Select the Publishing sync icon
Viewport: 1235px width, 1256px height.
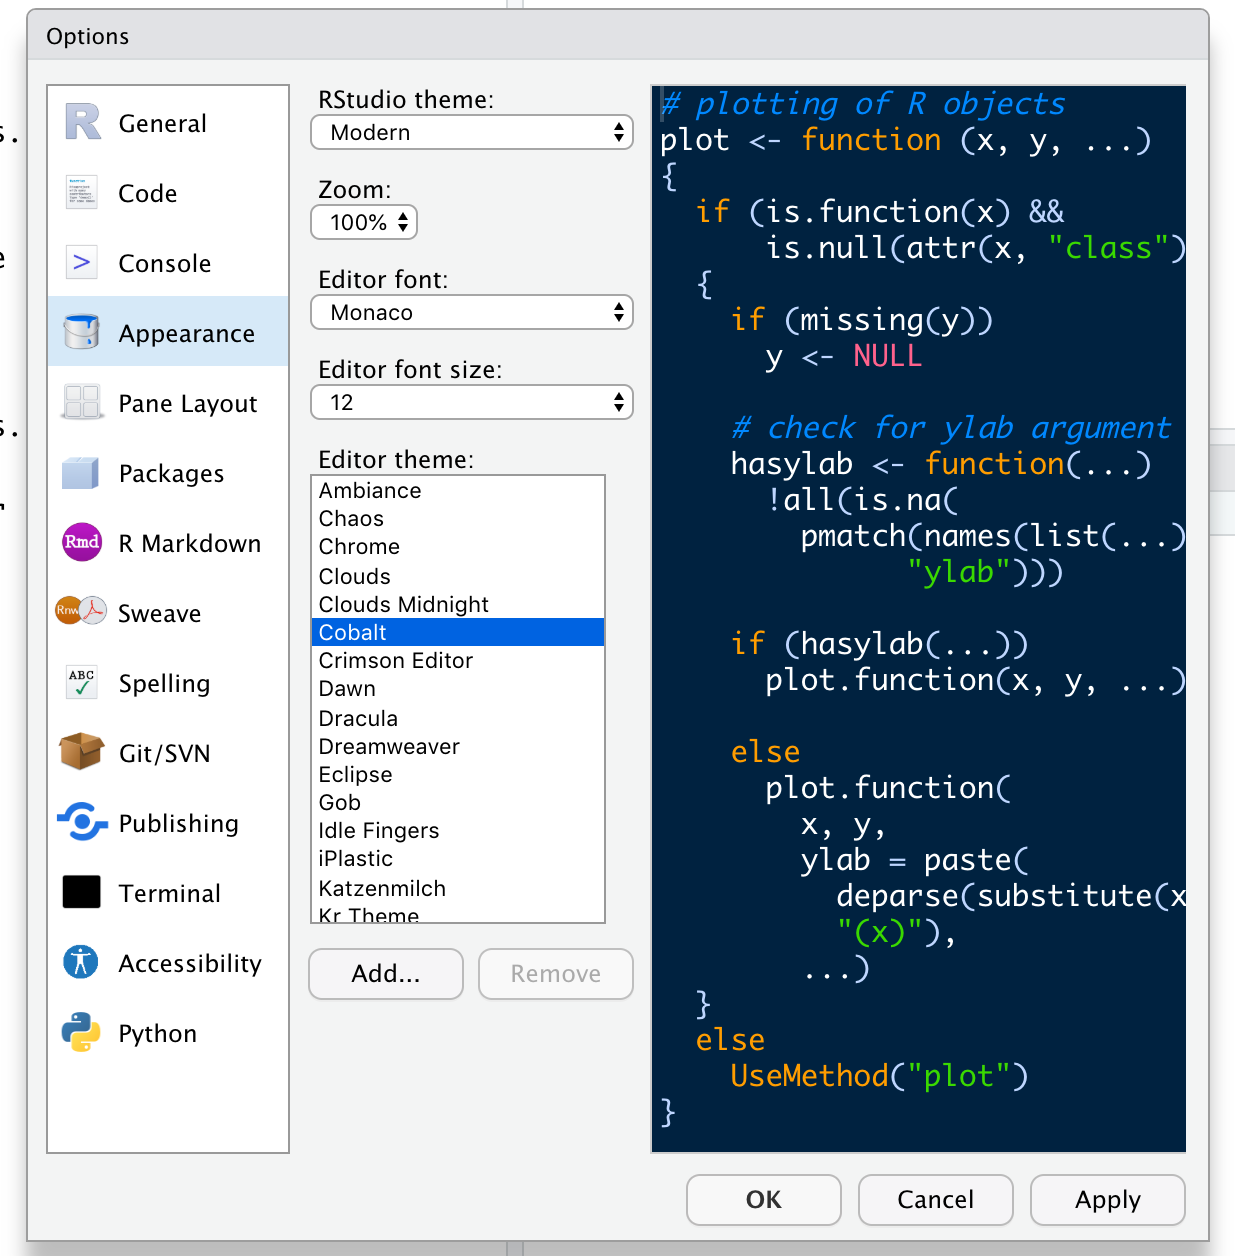tap(82, 822)
